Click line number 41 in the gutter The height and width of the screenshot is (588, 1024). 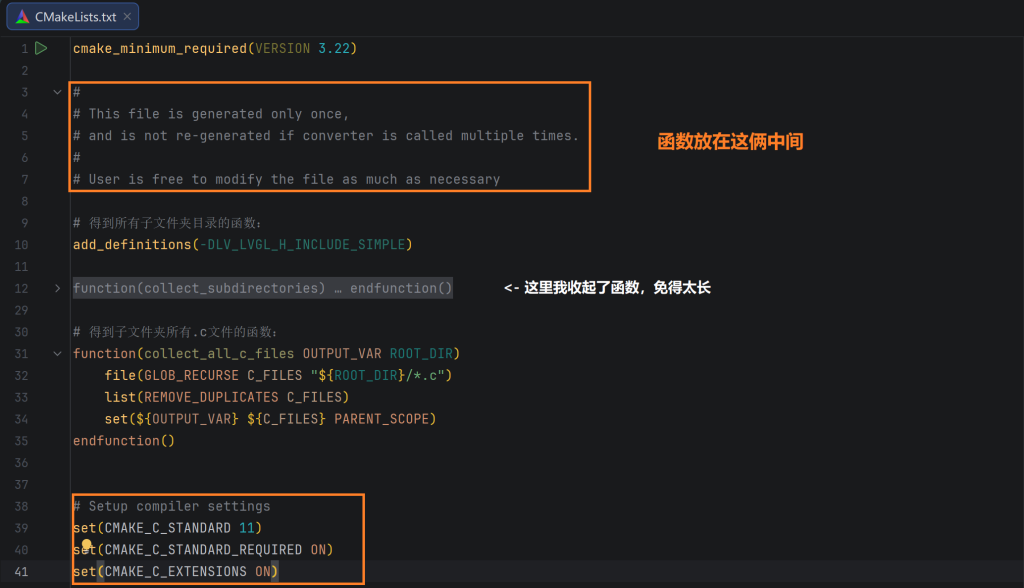click(22, 571)
